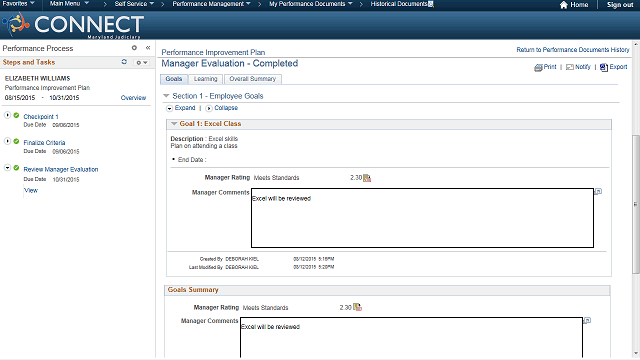Refresh the Steps and Tasks list

(x=124, y=62)
